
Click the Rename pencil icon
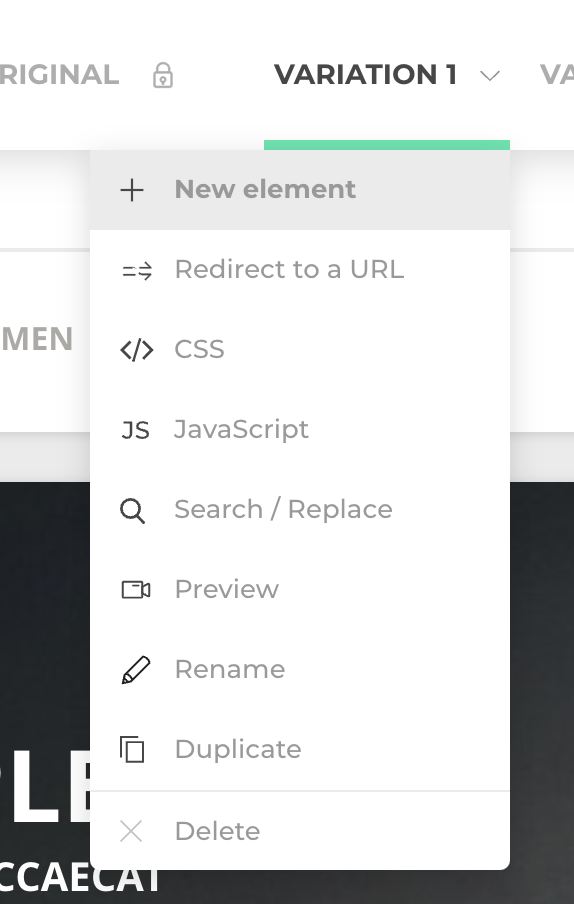[136, 670]
